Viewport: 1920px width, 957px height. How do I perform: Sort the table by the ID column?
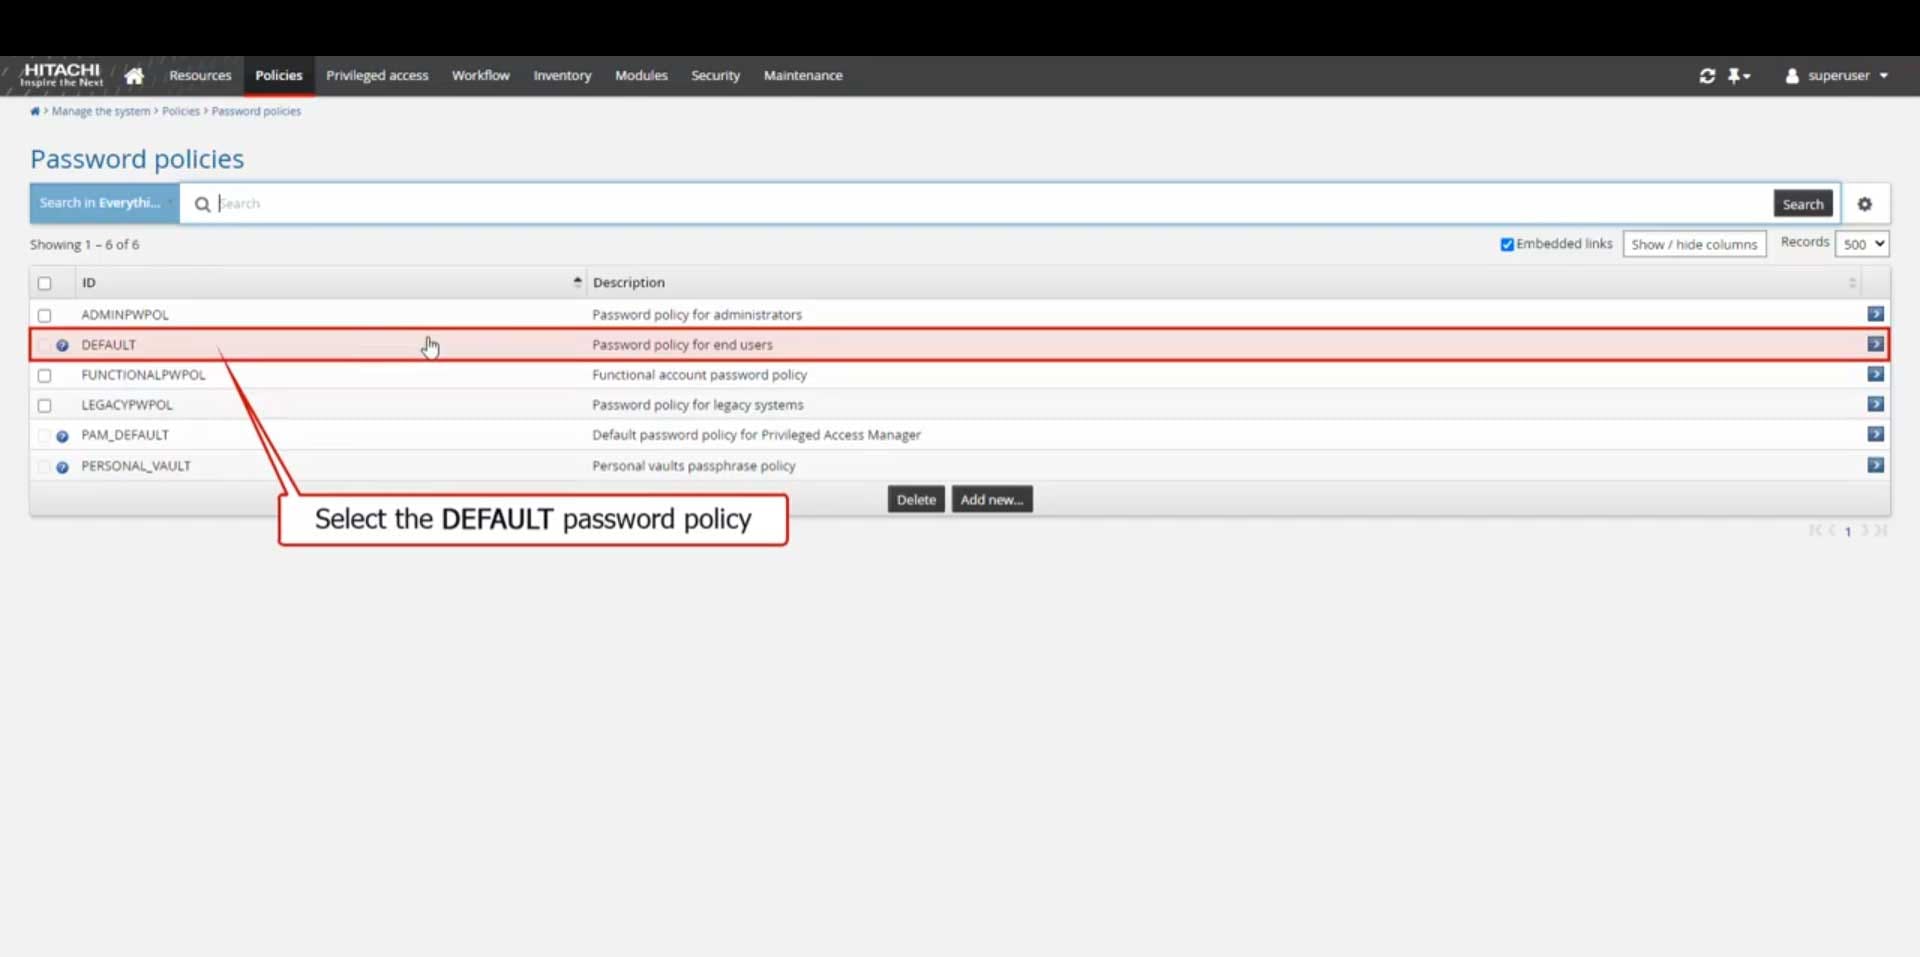point(330,283)
